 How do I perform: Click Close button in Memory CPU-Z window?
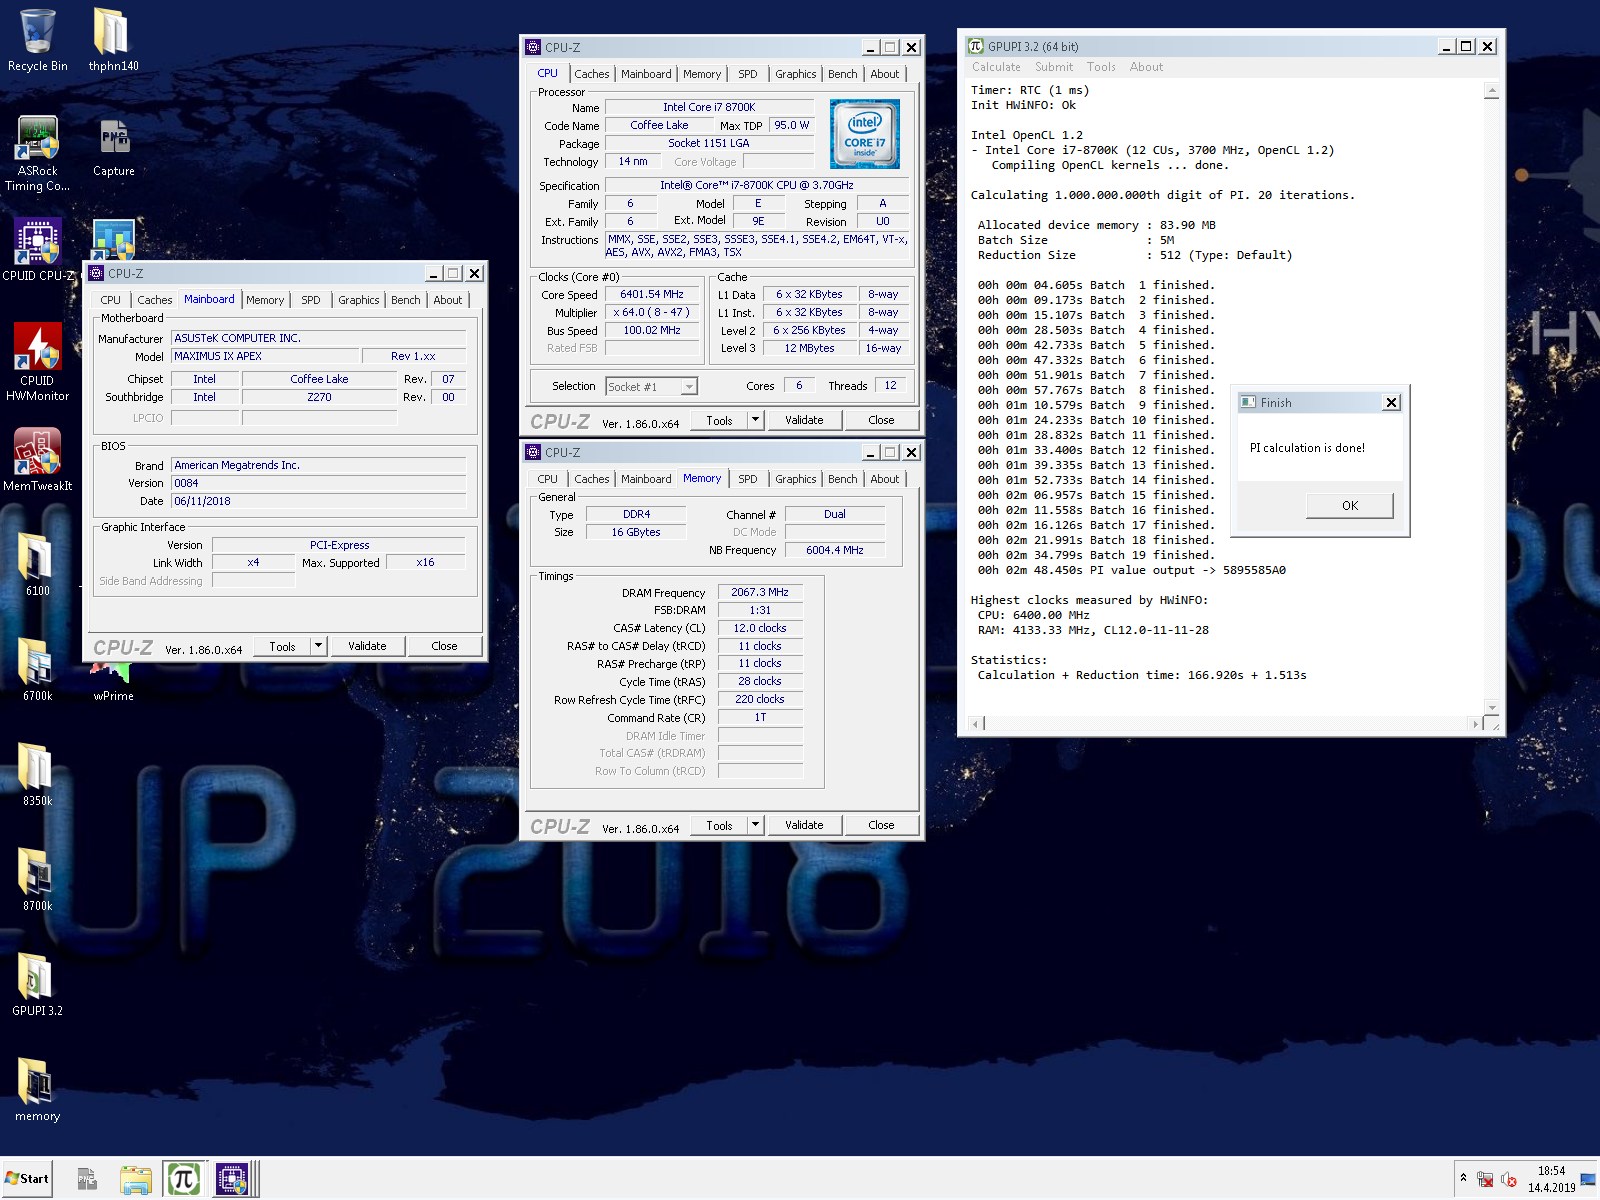point(881,825)
